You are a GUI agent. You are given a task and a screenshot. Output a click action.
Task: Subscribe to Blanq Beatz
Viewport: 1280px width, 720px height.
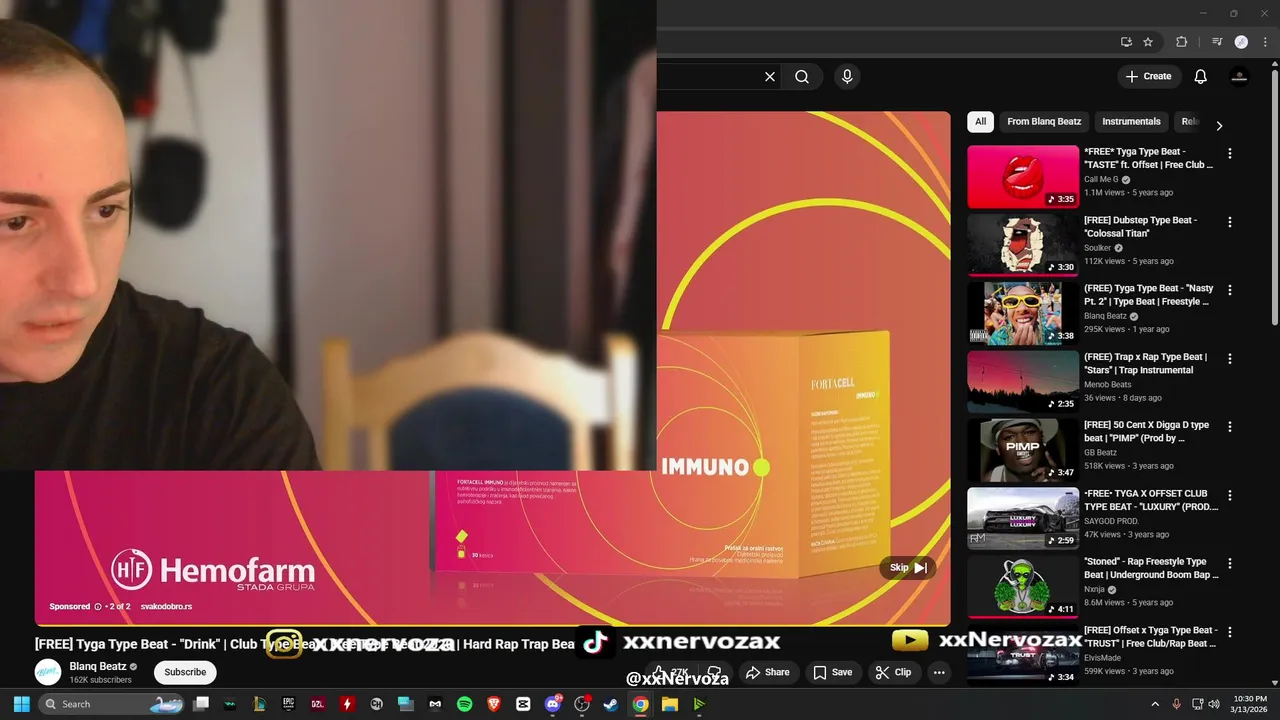(x=185, y=672)
